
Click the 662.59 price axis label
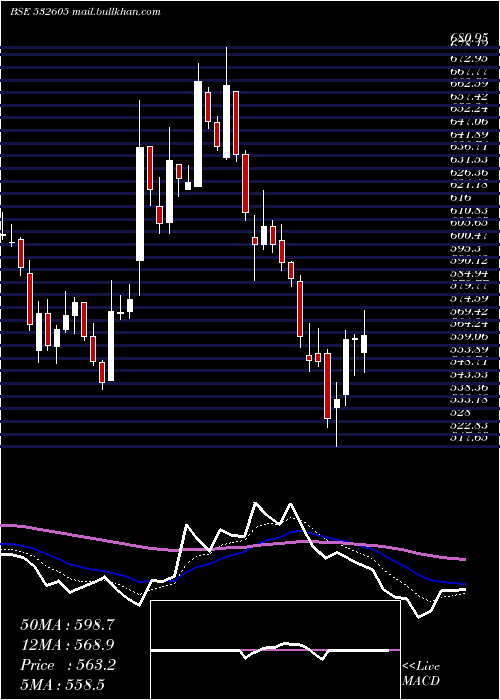tap(469, 84)
